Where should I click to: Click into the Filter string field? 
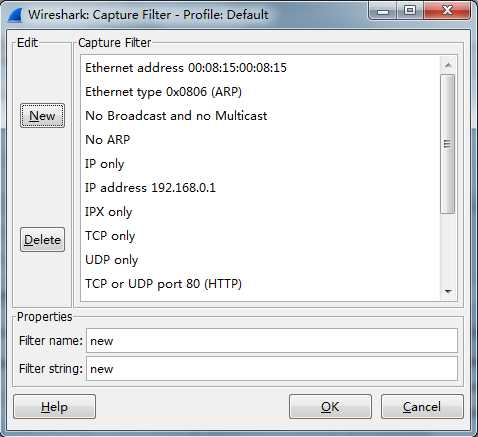tap(272, 369)
